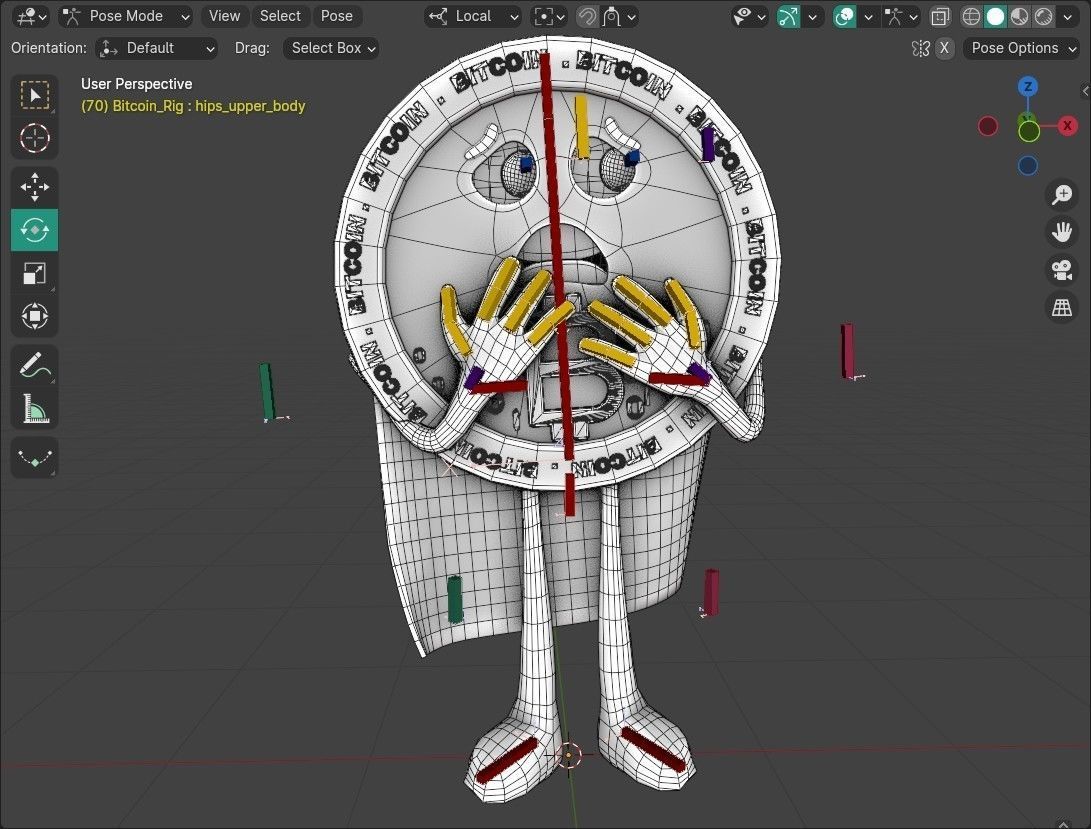This screenshot has width=1091, height=829.
Task: Click the dark blue negative Z gizmo ball
Action: tap(1028, 166)
